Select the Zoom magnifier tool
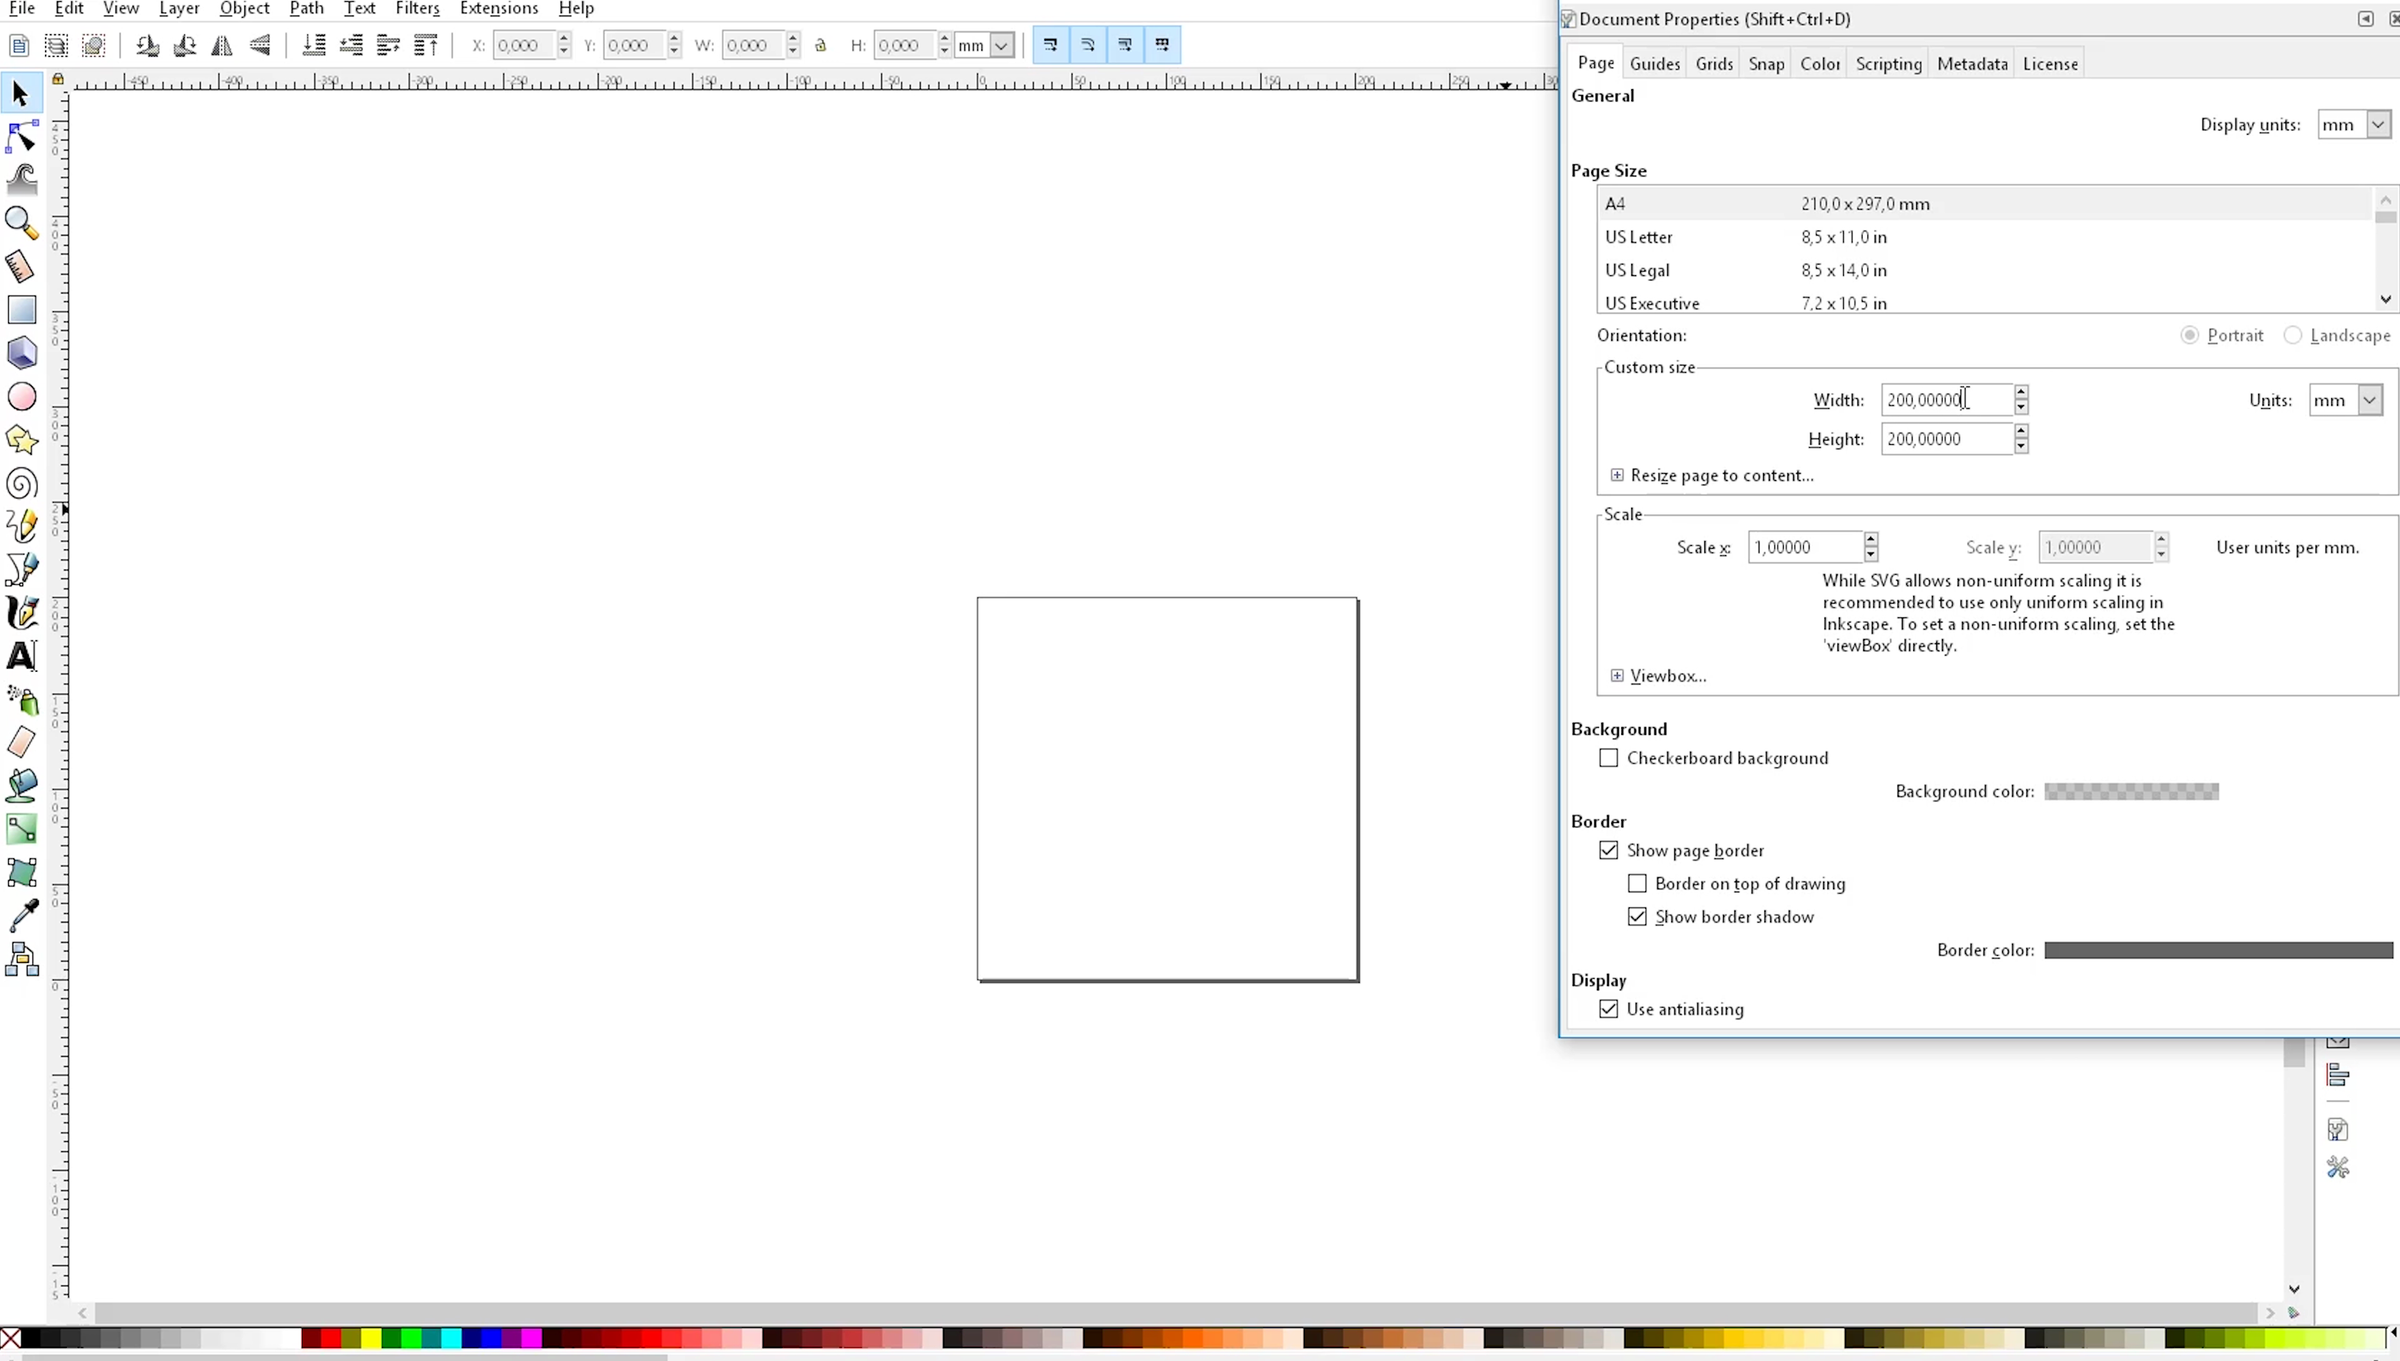 [22, 223]
